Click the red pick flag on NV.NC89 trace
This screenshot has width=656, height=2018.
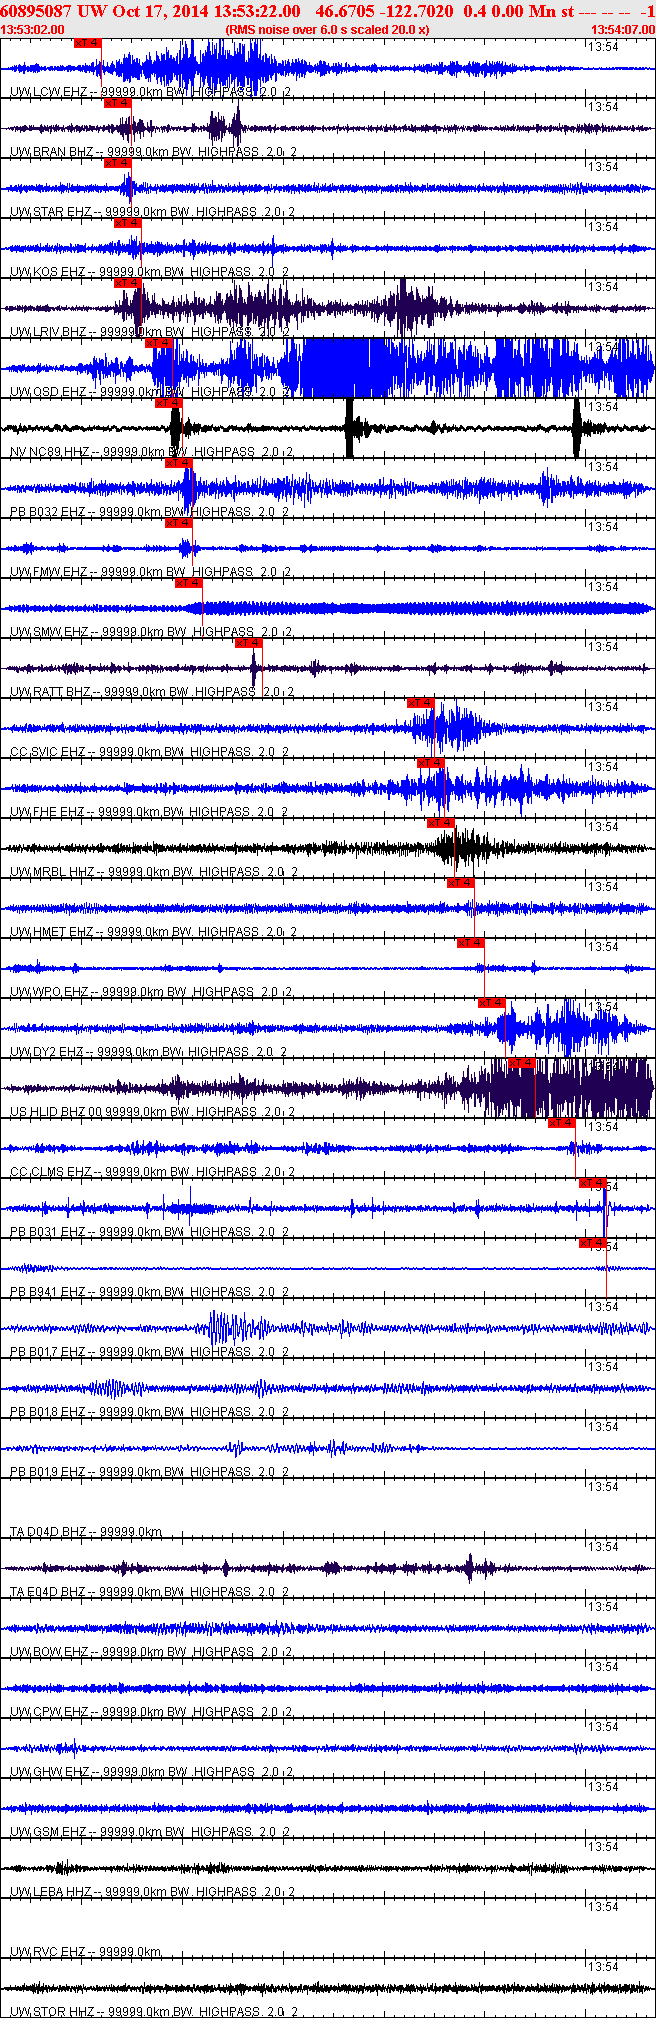click(170, 403)
